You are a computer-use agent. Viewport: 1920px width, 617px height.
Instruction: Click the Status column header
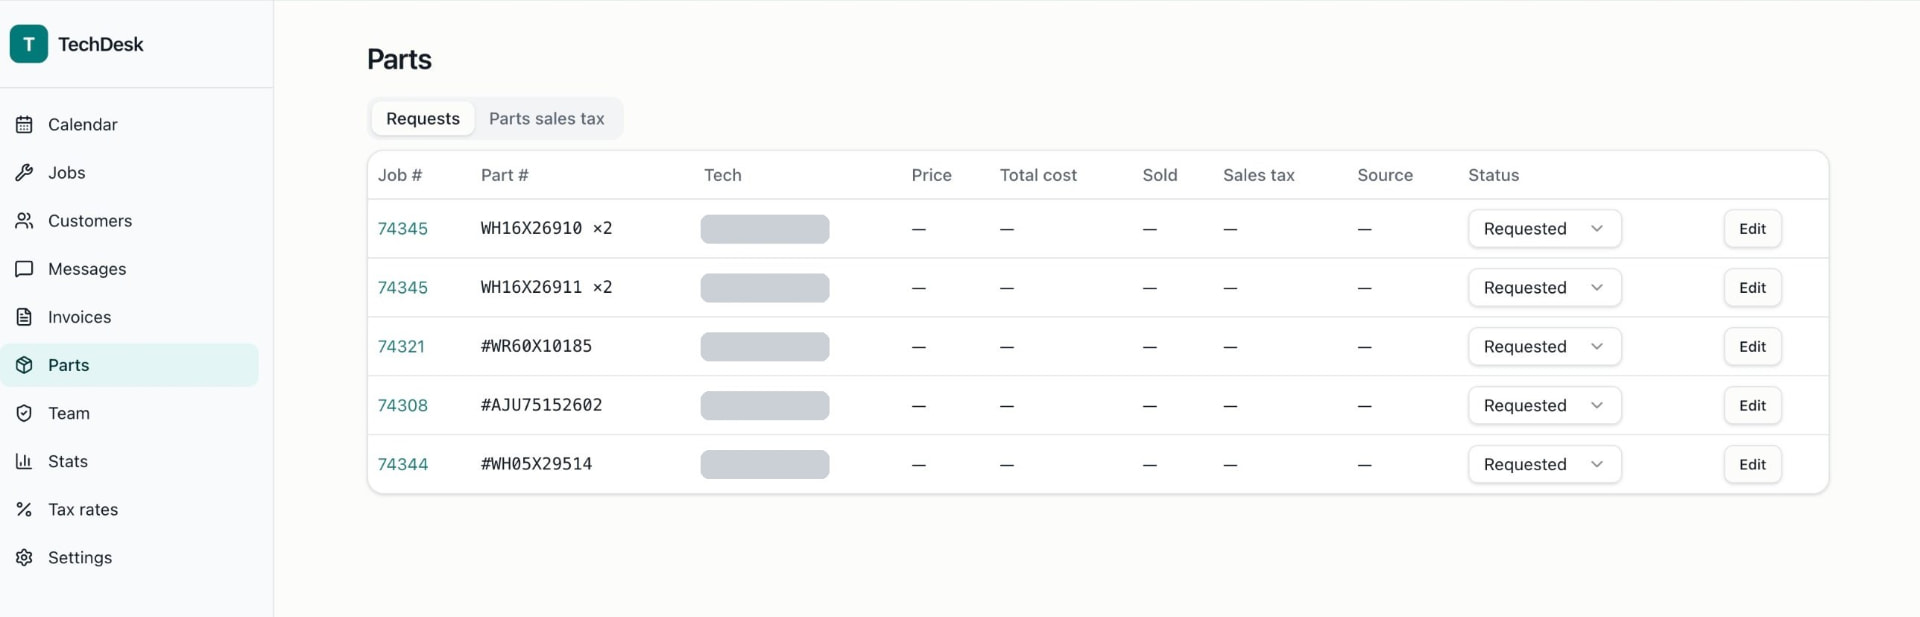1493,175
